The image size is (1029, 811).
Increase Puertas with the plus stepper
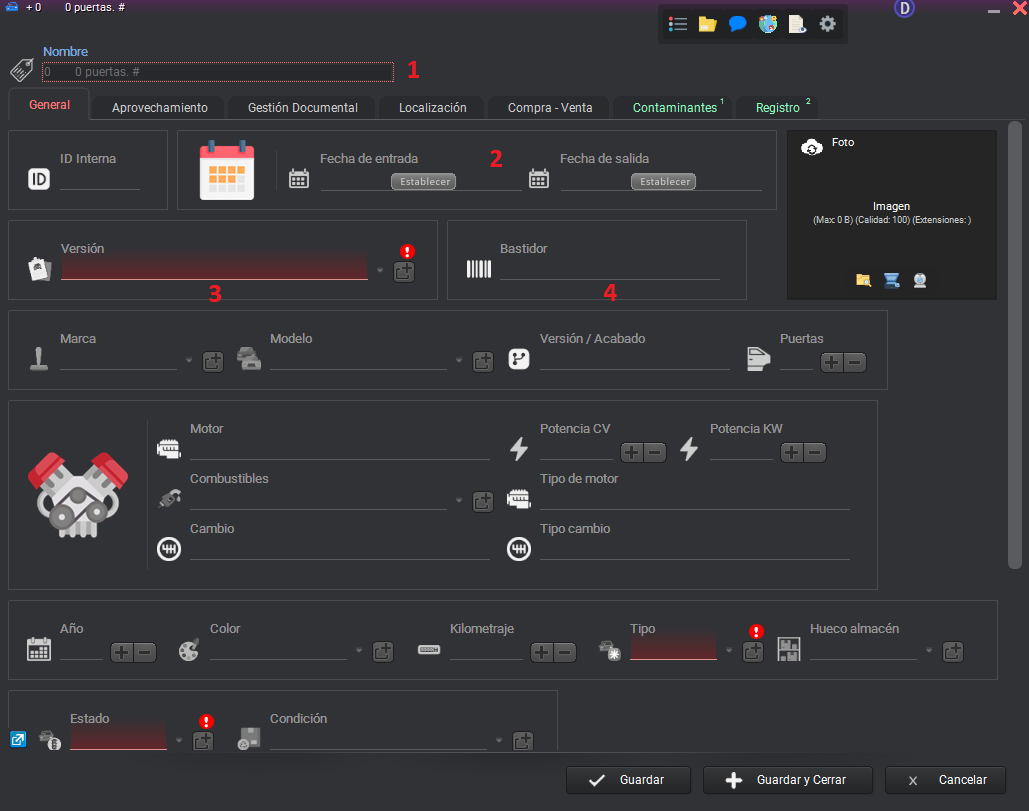coord(832,363)
